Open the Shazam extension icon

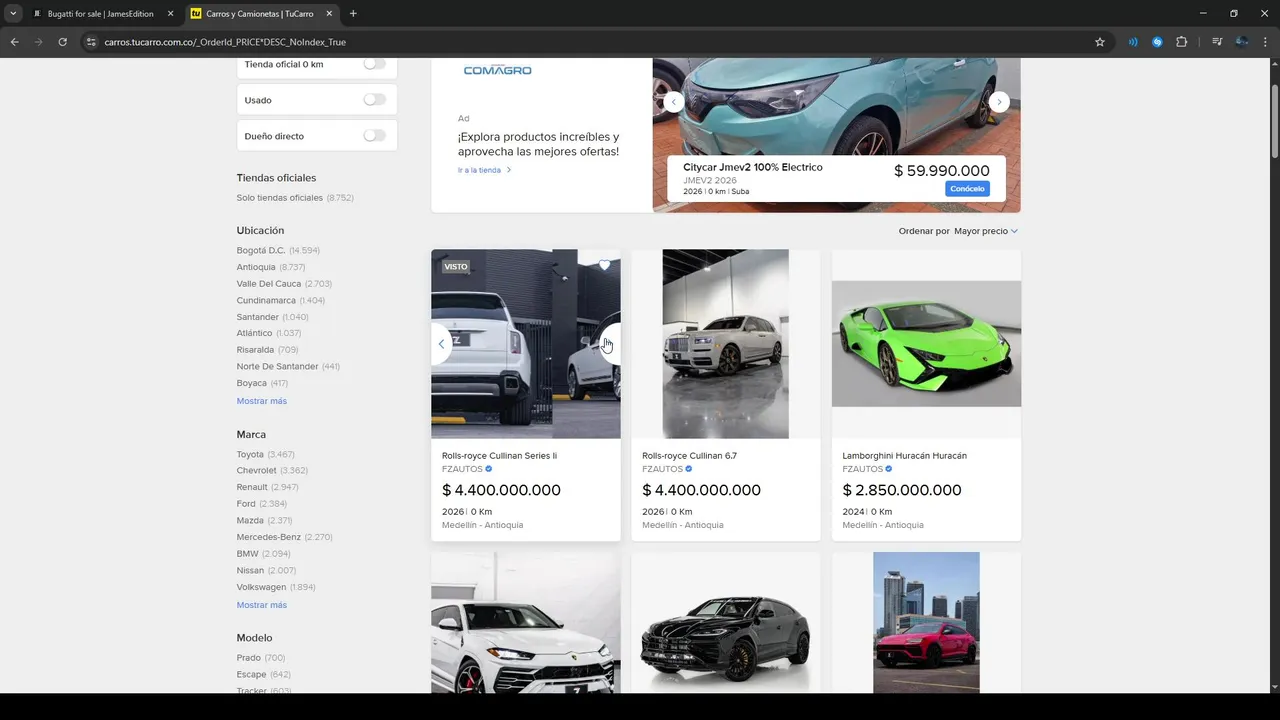1157,42
